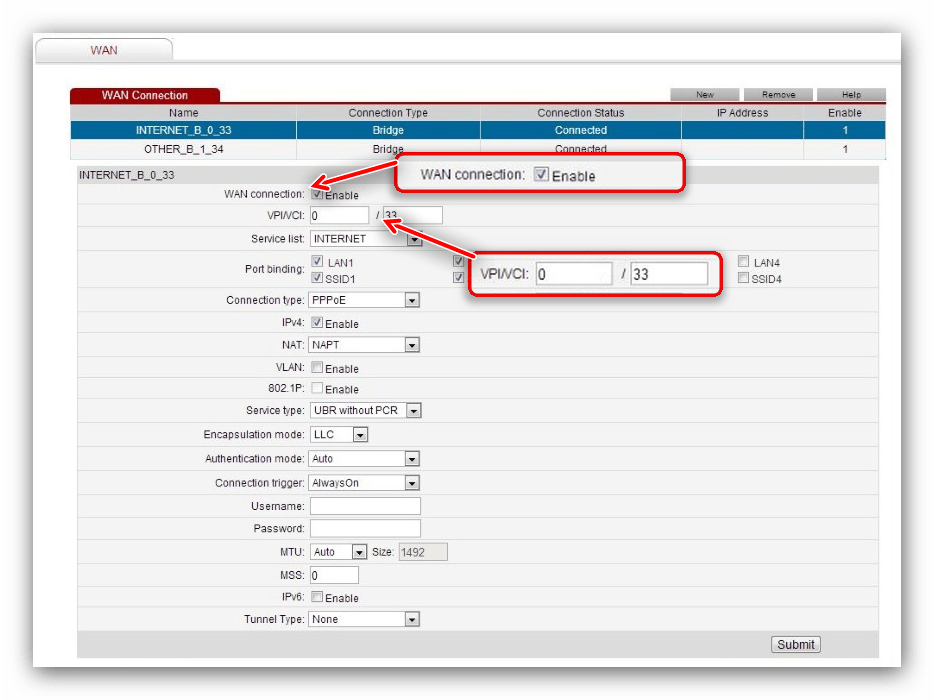Open the MTU Auto dropdown
934x700 pixels.
point(338,552)
